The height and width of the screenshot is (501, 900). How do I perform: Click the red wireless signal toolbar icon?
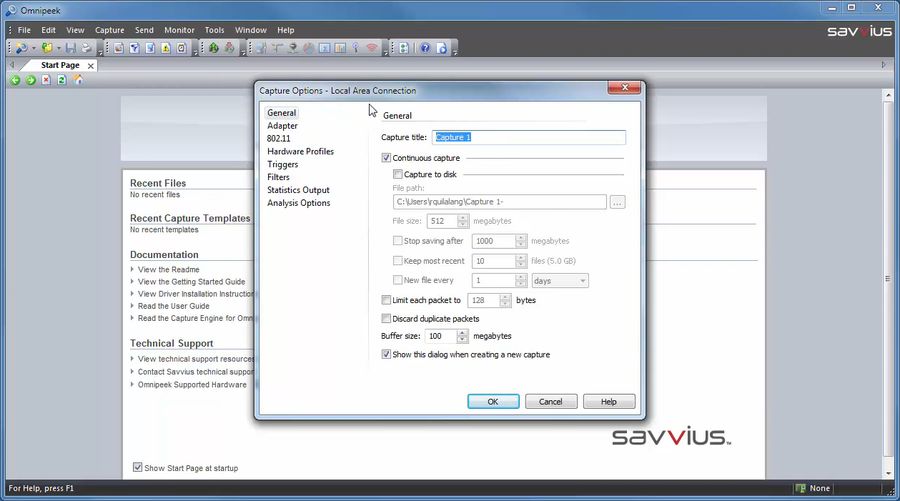pos(371,48)
